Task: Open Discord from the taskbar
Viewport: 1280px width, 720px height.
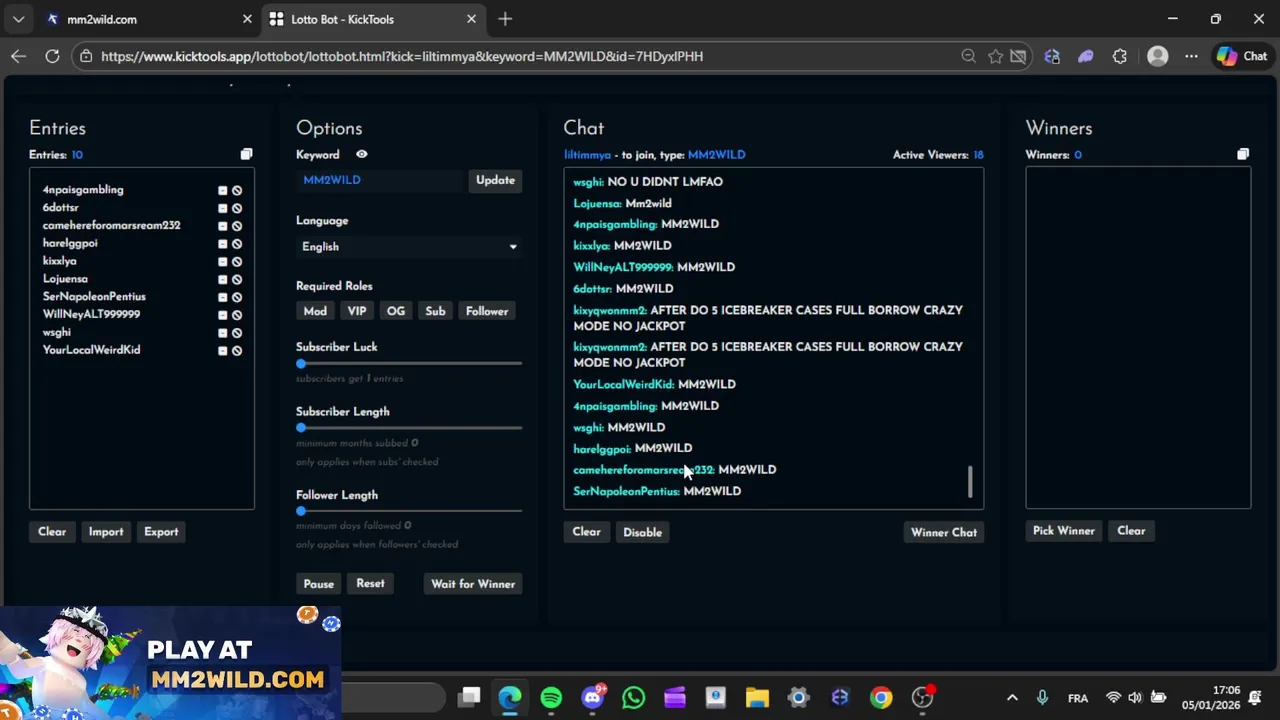Action: [x=593, y=697]
